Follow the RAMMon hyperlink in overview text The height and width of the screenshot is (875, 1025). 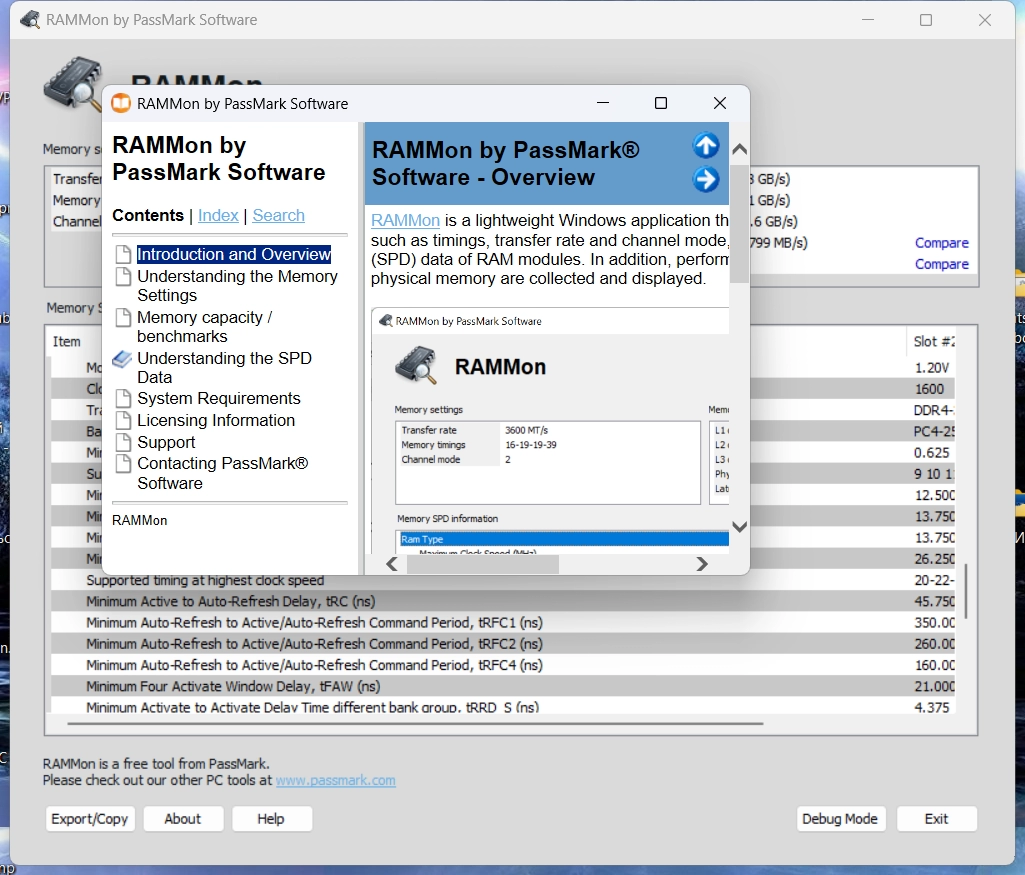point(405,220)
